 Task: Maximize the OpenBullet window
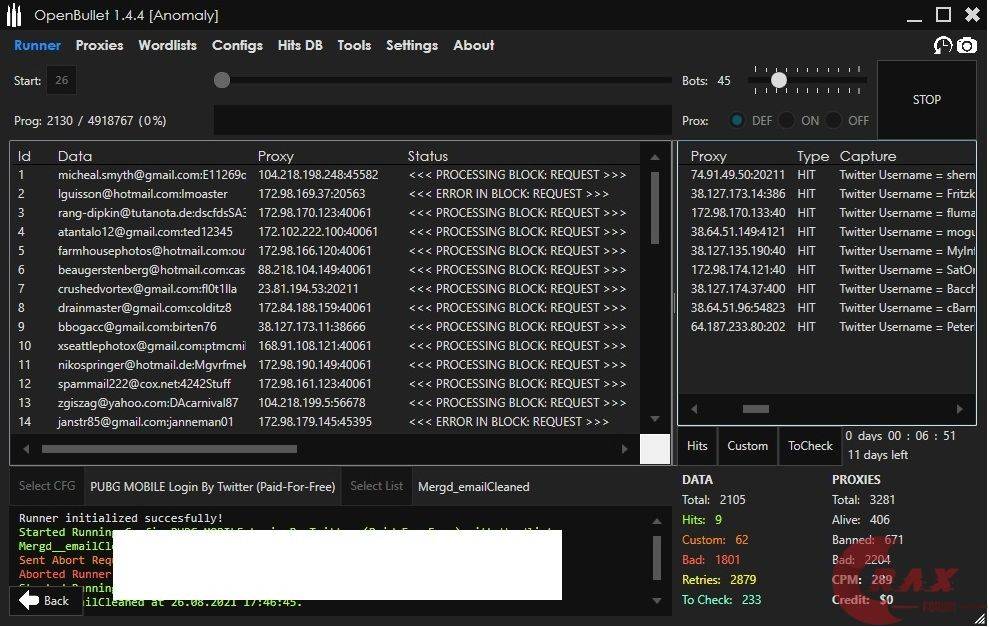(x=942, y=14)
